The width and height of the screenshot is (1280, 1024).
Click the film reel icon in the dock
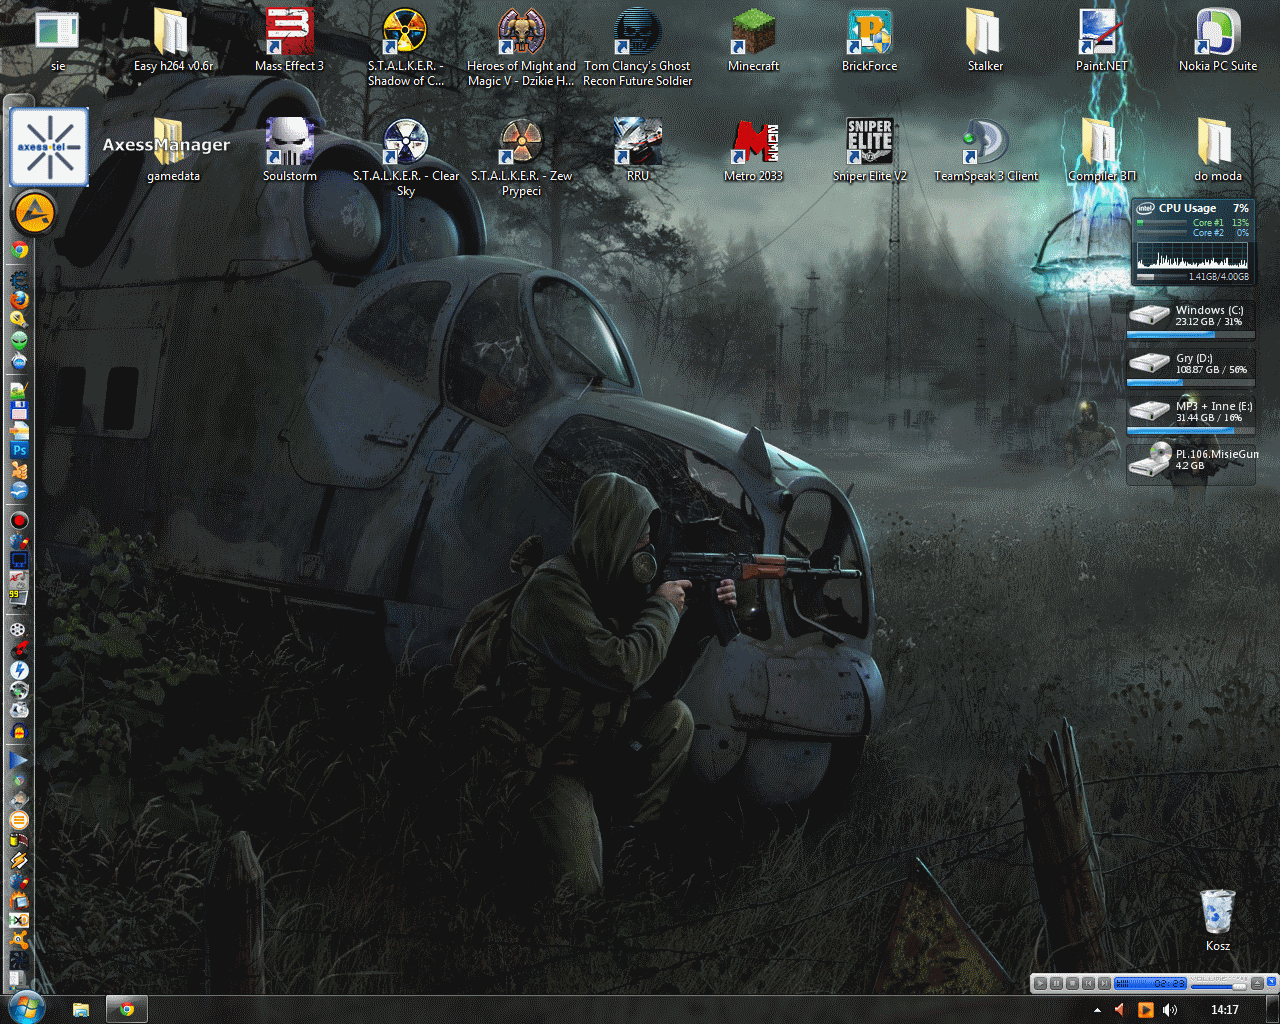[18, 629]
